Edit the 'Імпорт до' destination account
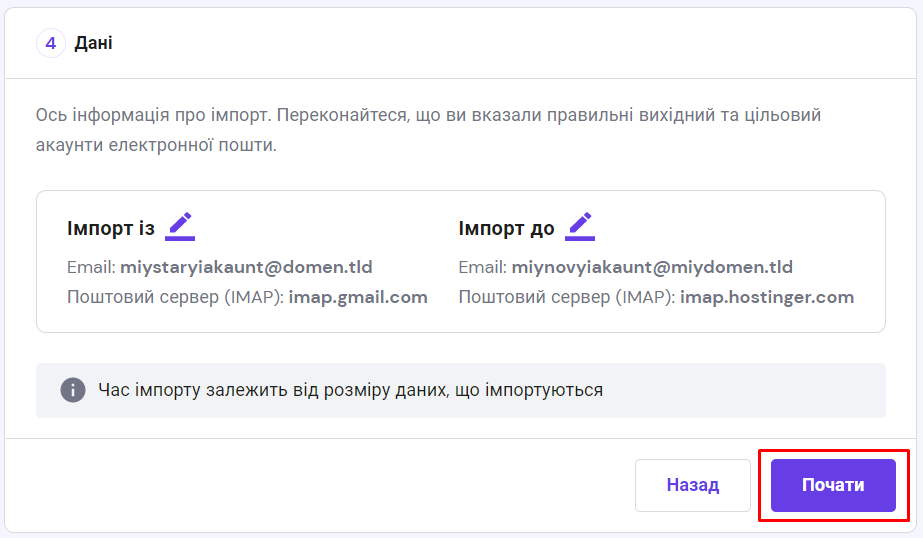 point(580,227)
